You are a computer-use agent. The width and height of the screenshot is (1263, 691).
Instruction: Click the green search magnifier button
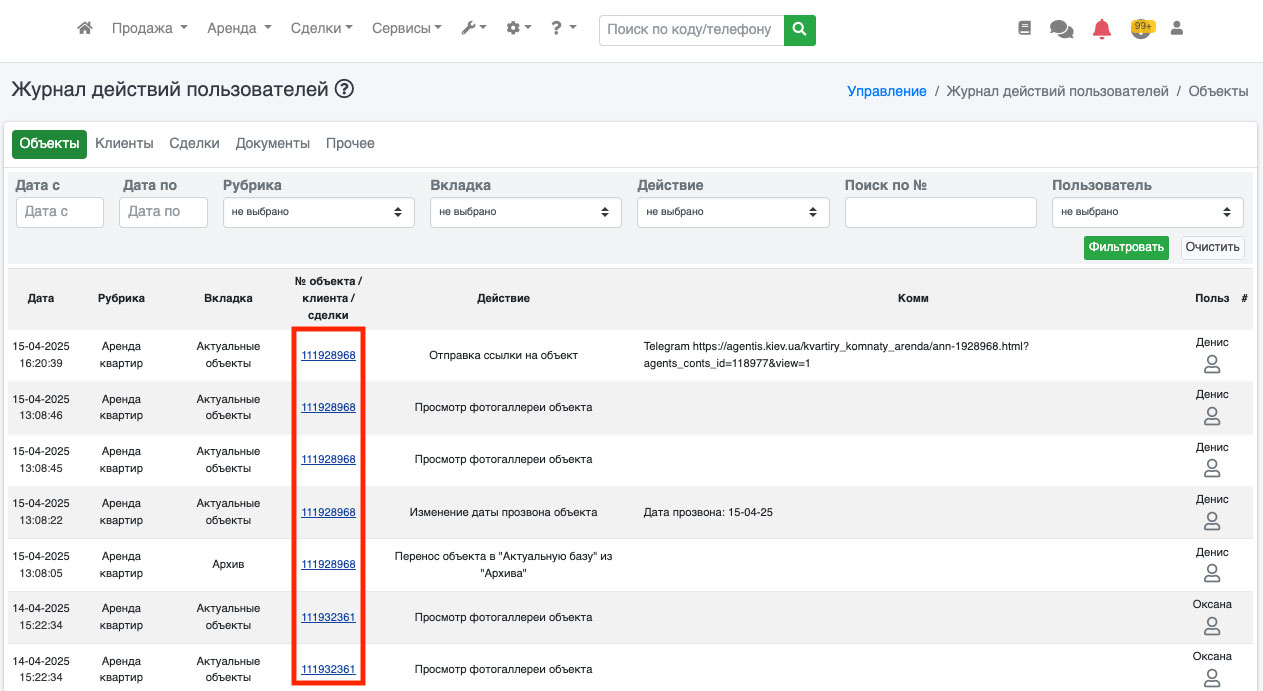pos(799,30)
